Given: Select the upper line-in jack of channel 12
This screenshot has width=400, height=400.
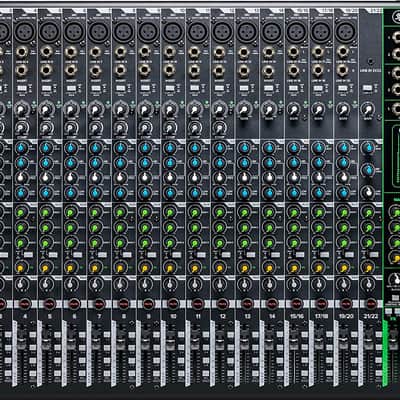Looking at the screenshot, I should [x=219, y=52].
